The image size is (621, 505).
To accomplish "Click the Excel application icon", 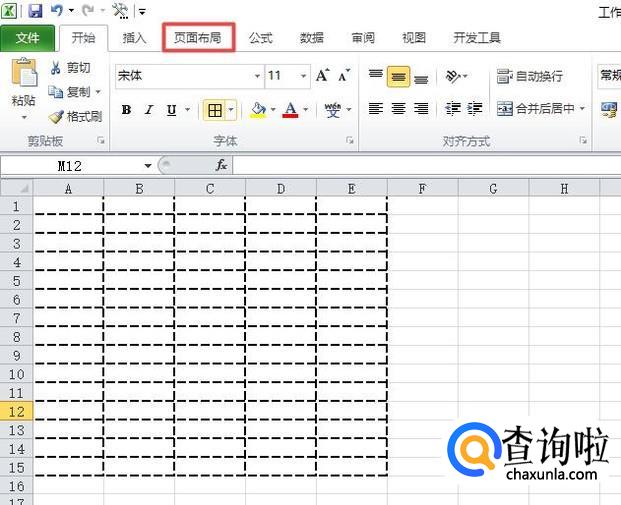I will [10, 11].
